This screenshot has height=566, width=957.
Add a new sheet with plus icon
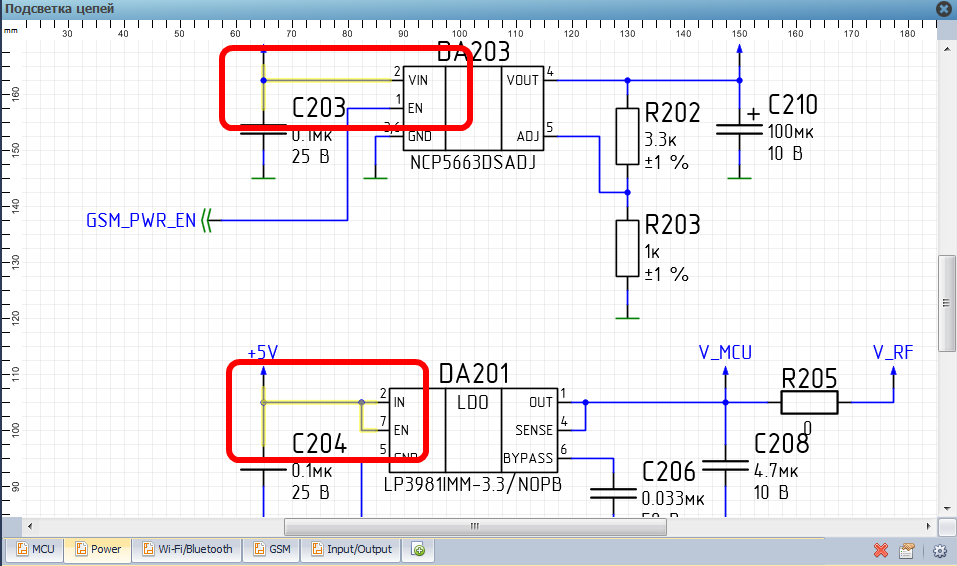coord(419,550)
